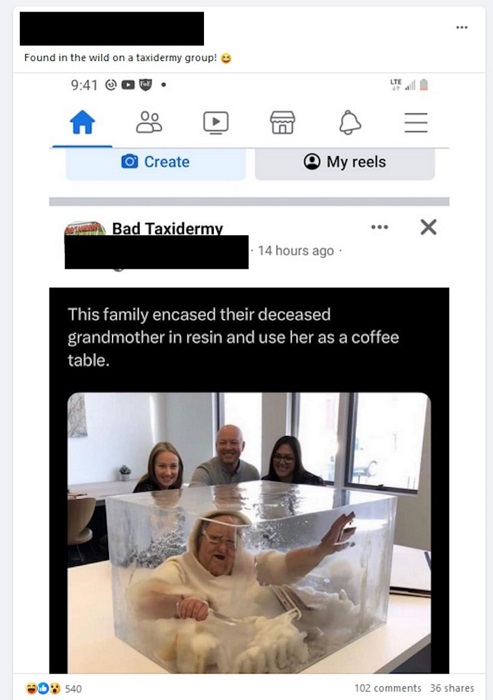View the 36 shares
This screenshot has height=700, width=493.
[452, 688]
